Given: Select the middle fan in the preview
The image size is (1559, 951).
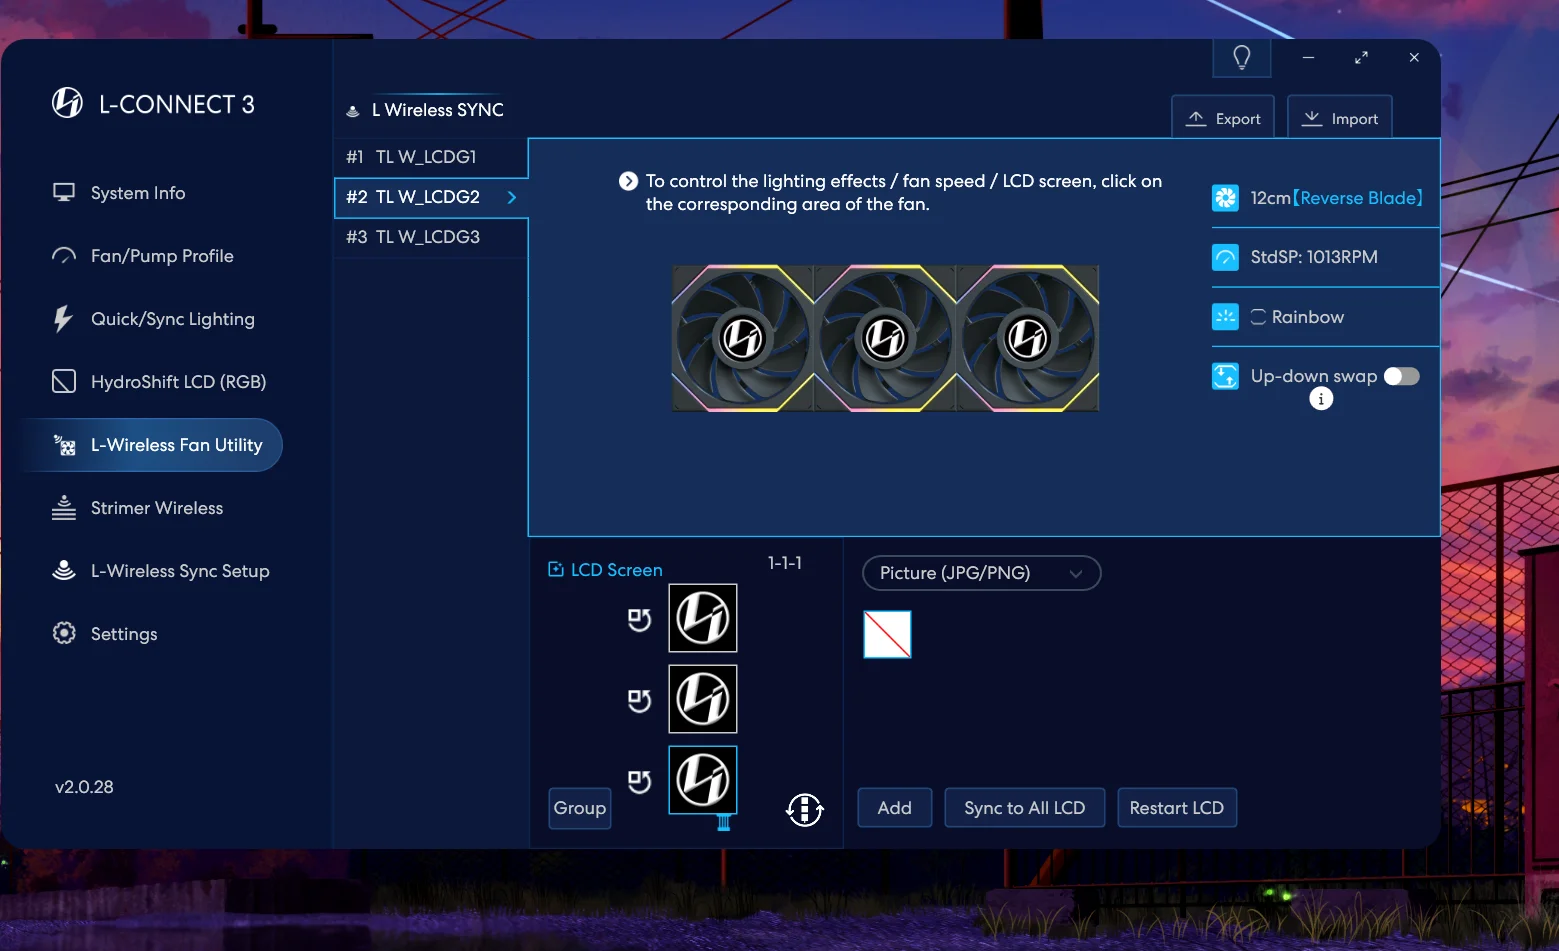Looking at the screenshot, I should click(x=885, y=338).
